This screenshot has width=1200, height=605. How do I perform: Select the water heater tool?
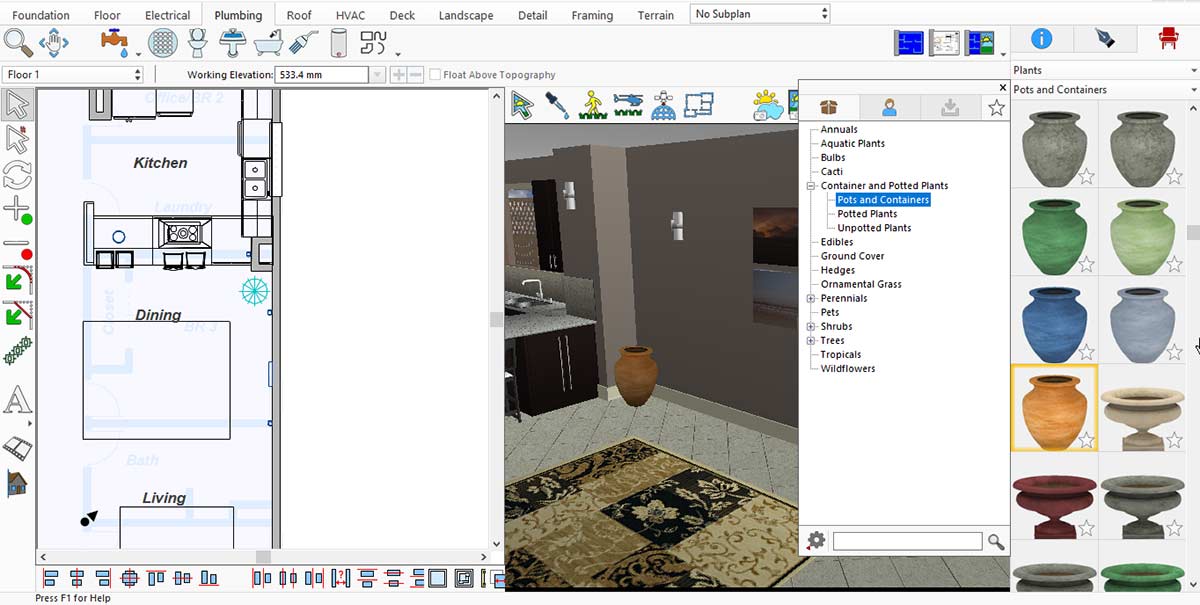(338, 43)
